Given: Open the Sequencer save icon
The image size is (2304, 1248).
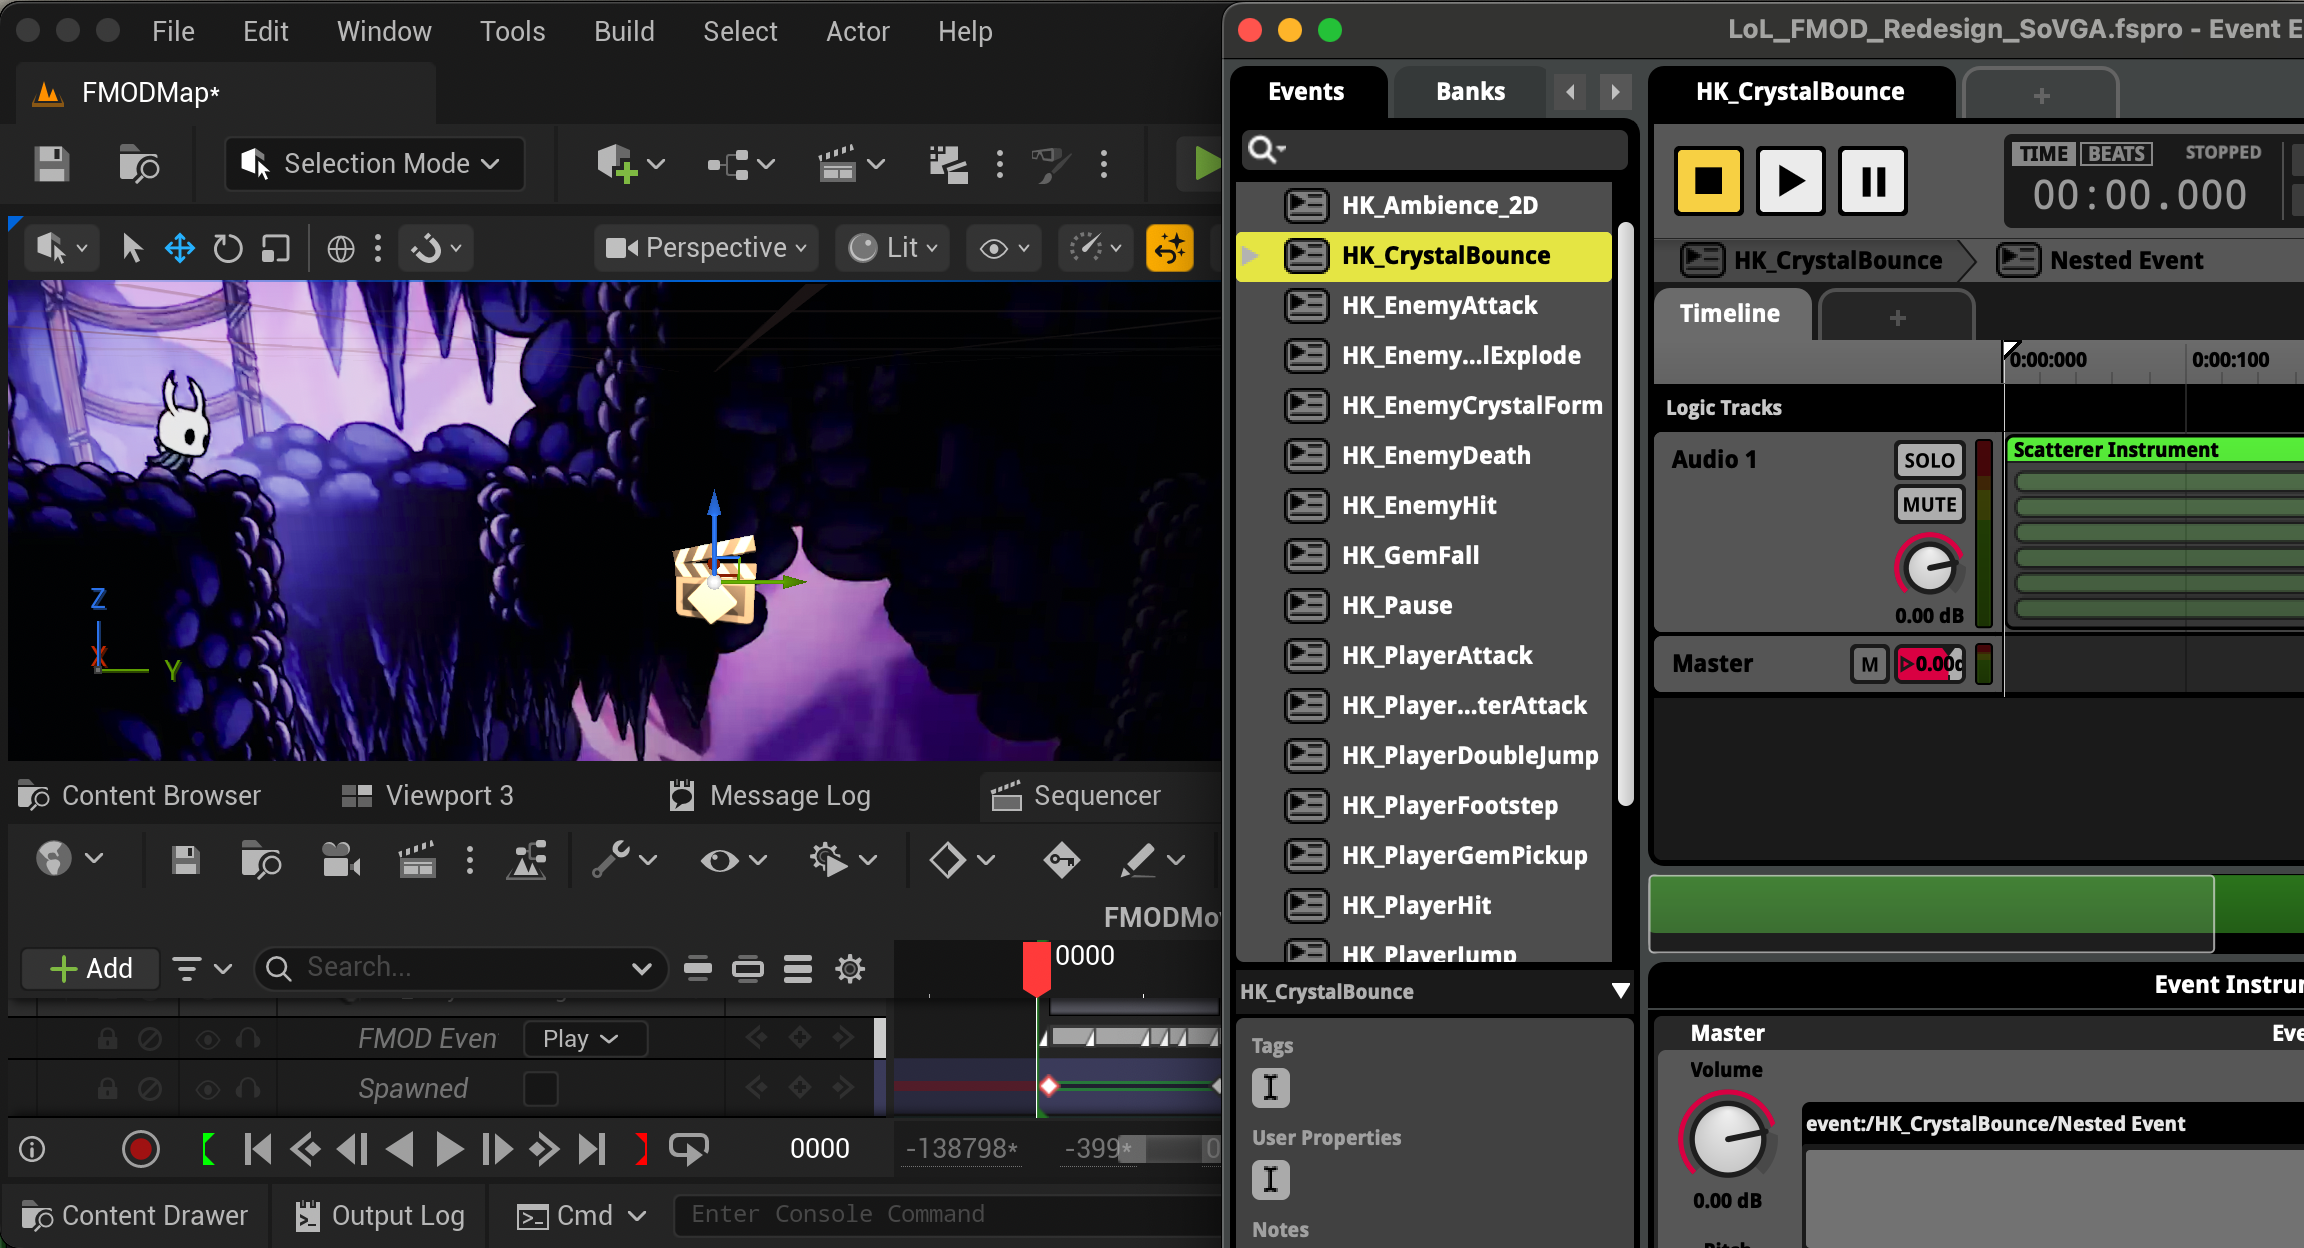Looking at the screenshot, I should pos(186,860).
